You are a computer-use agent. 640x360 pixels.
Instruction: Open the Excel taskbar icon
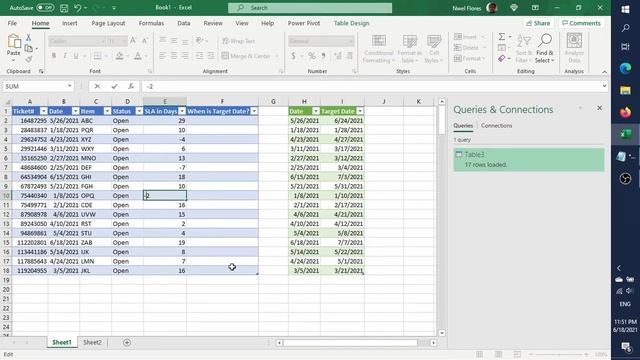[625, 134]
